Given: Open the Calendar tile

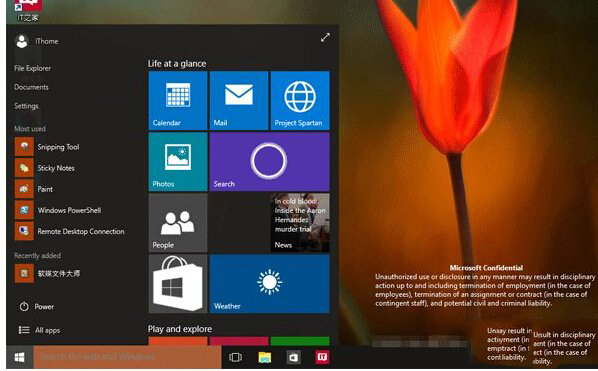Looking at the screenshot, I should [178, 100].
